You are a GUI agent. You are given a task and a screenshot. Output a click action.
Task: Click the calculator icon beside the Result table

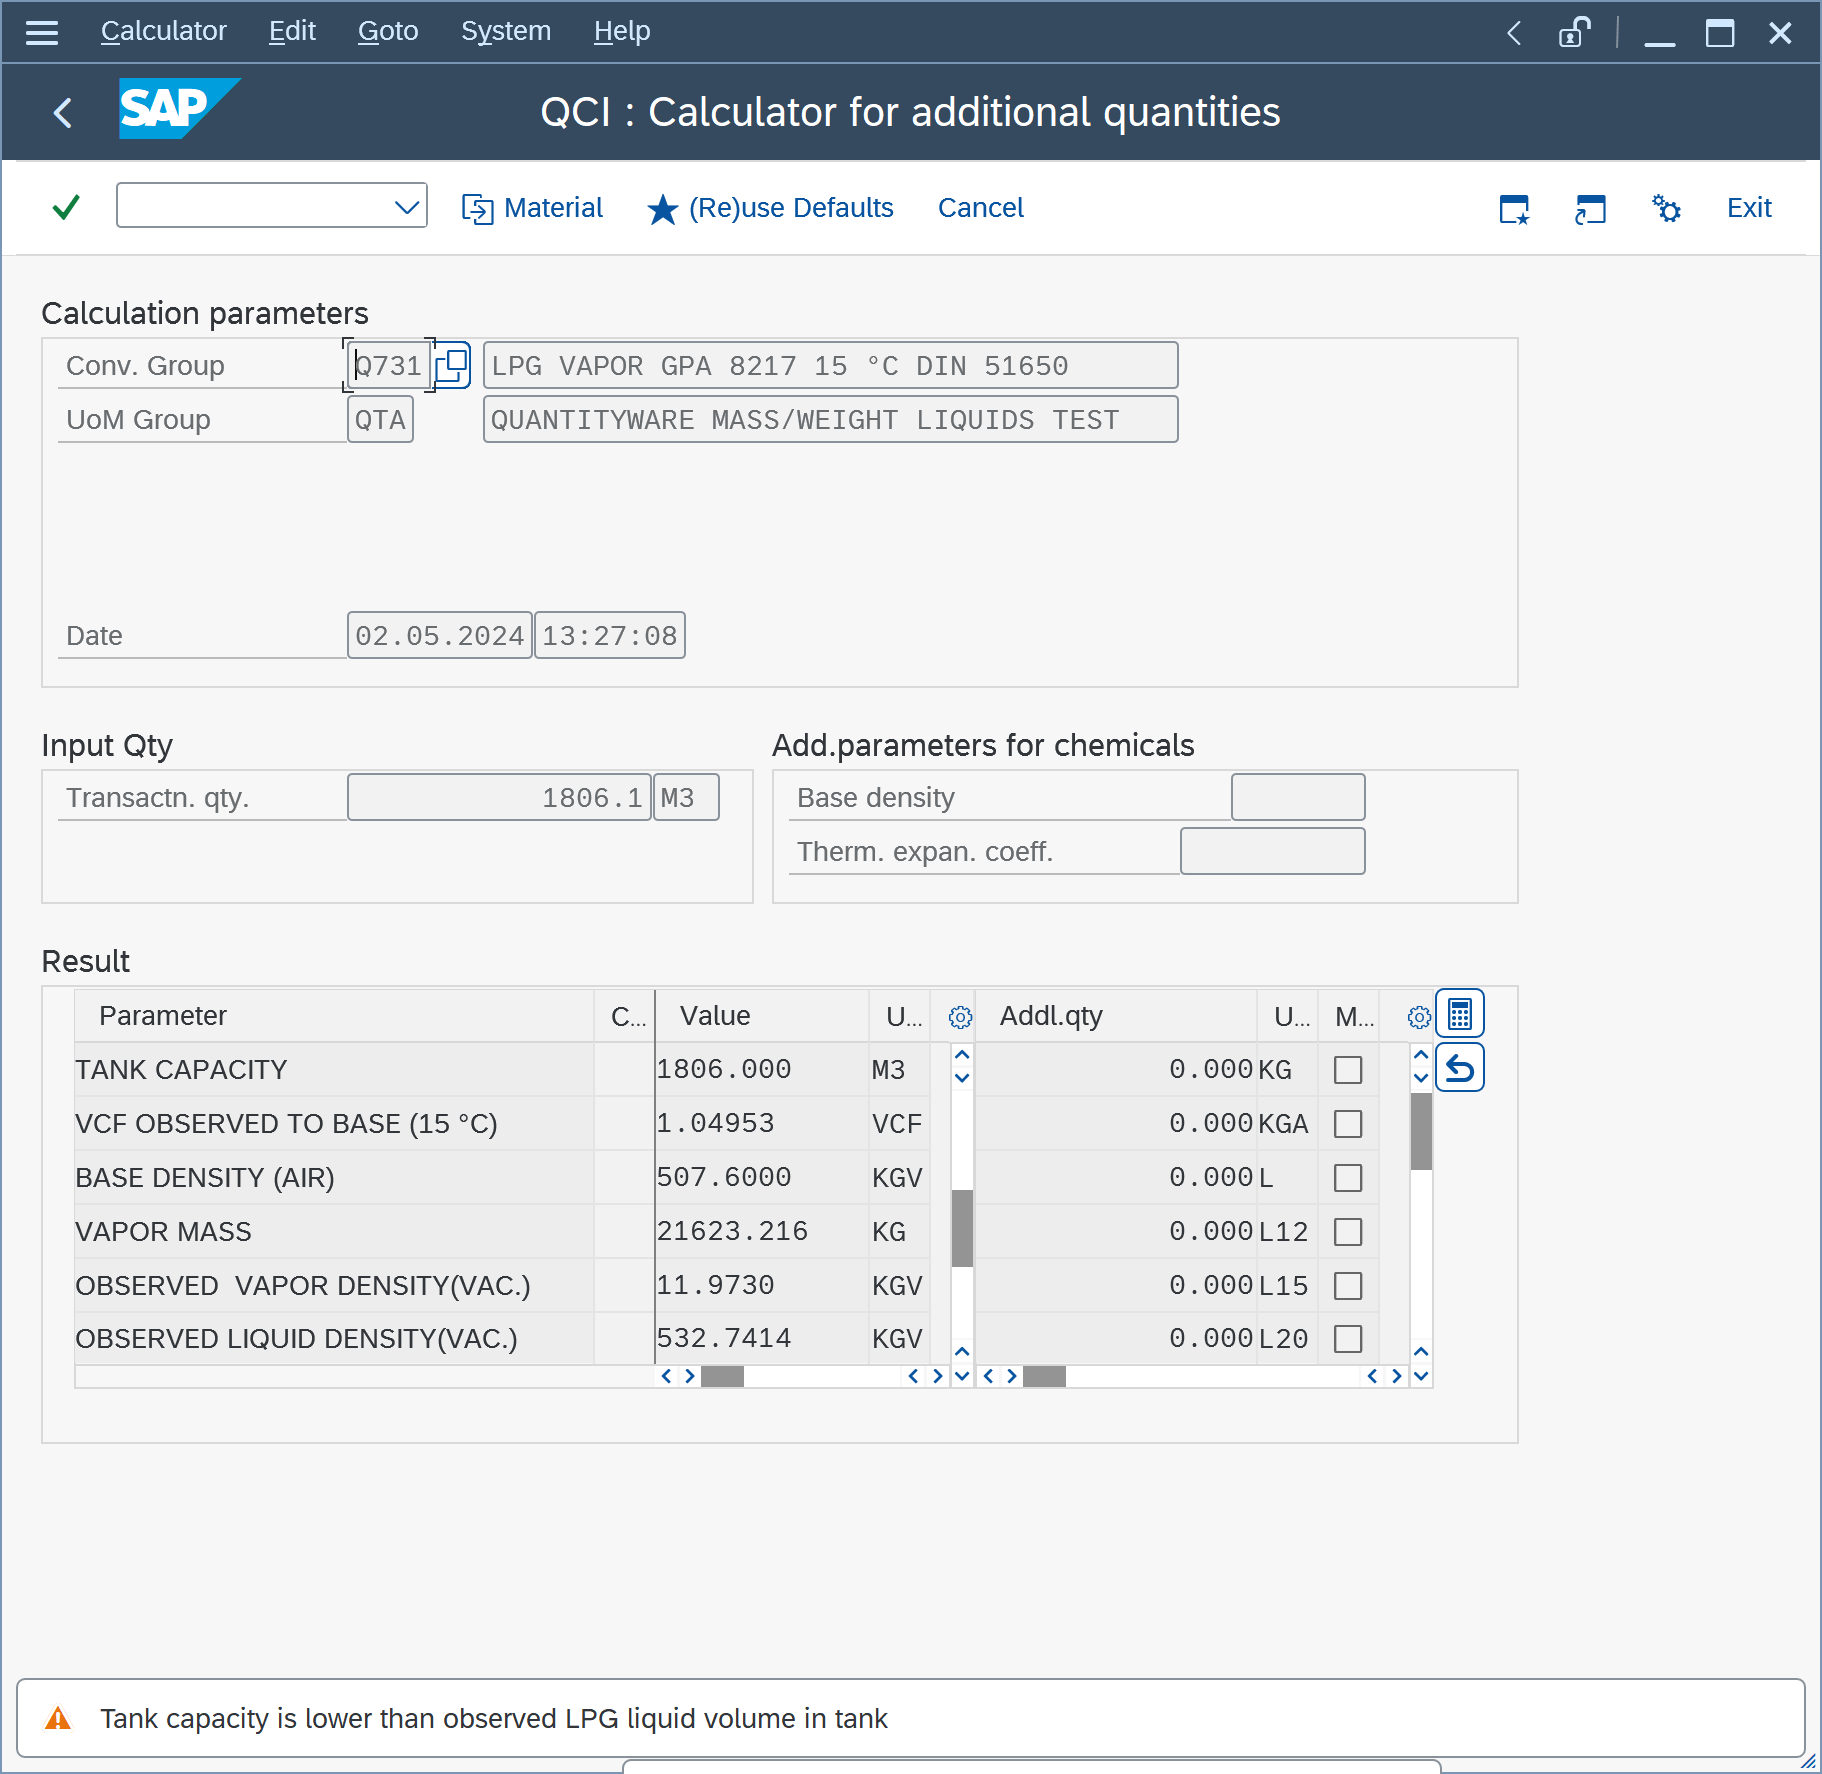(1460, 1013)
